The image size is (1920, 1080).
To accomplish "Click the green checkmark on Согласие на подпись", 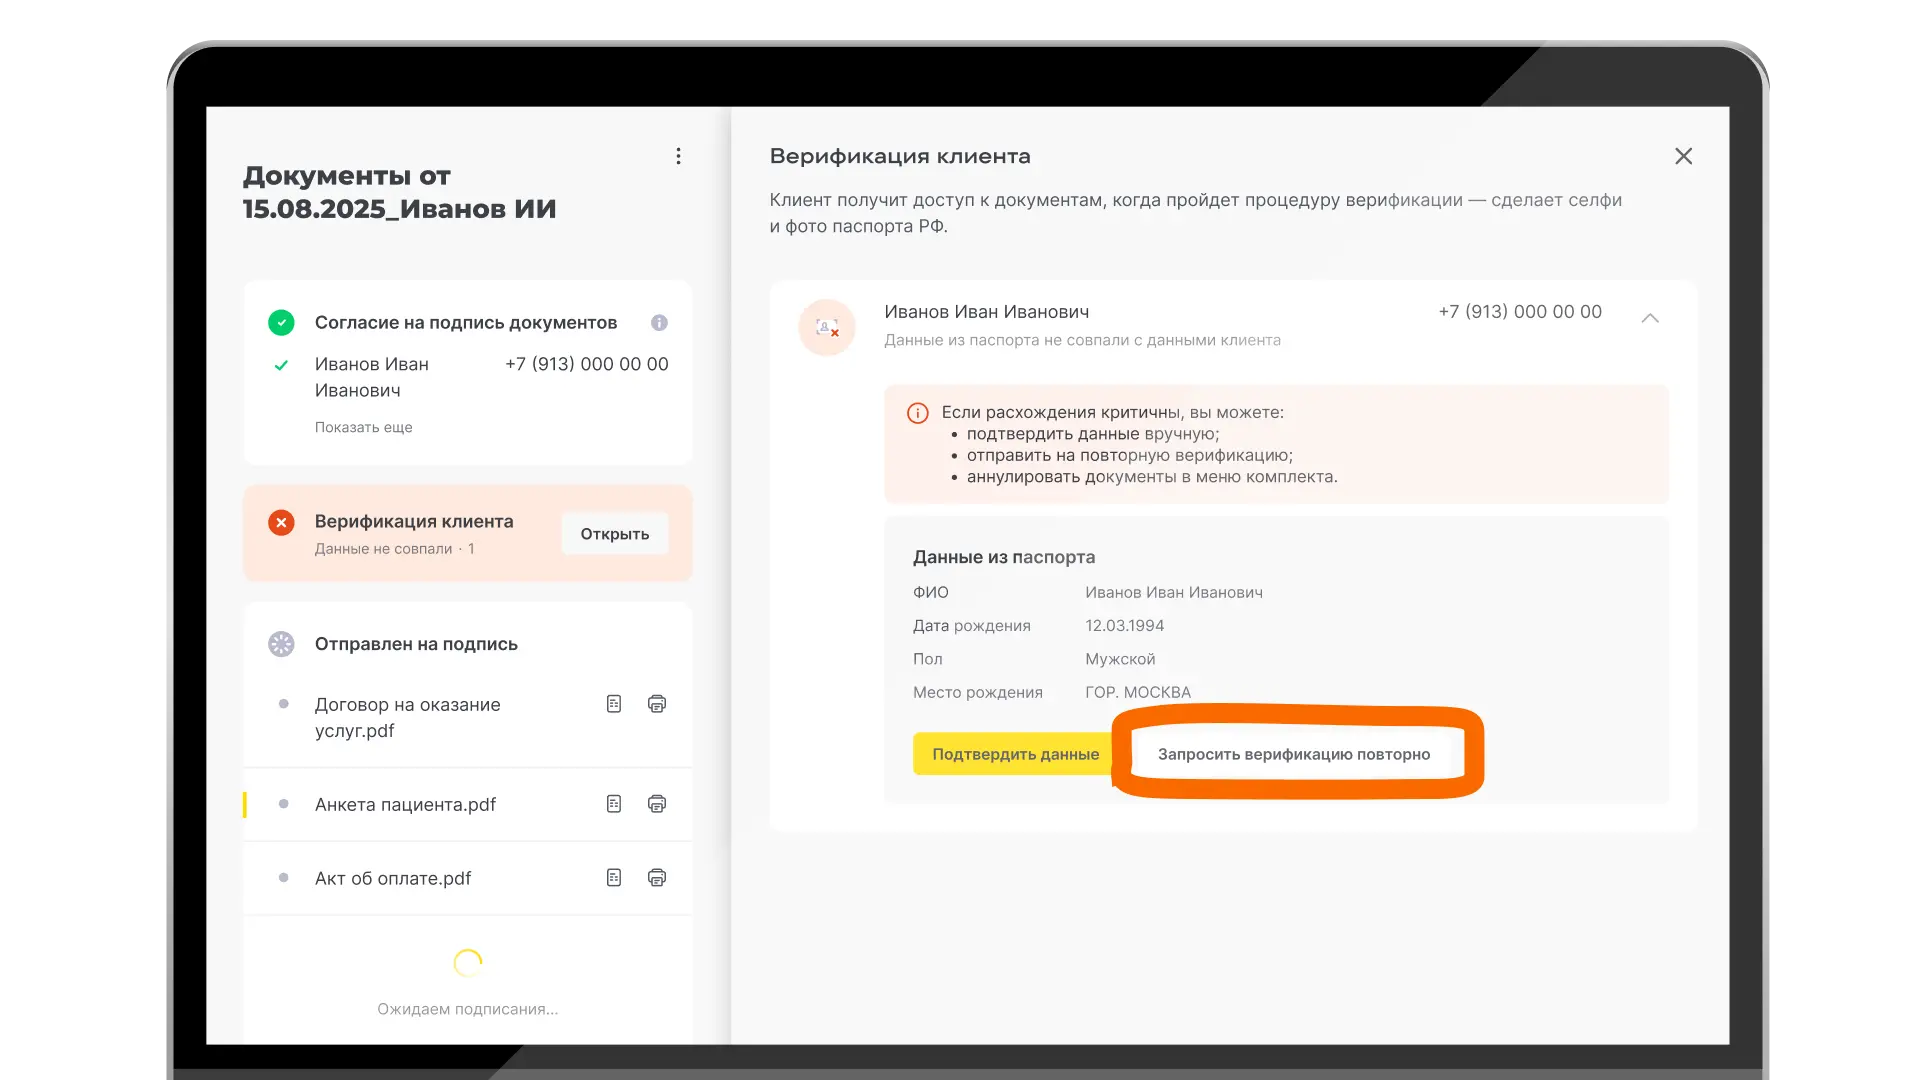I will [x=281, y=323].
